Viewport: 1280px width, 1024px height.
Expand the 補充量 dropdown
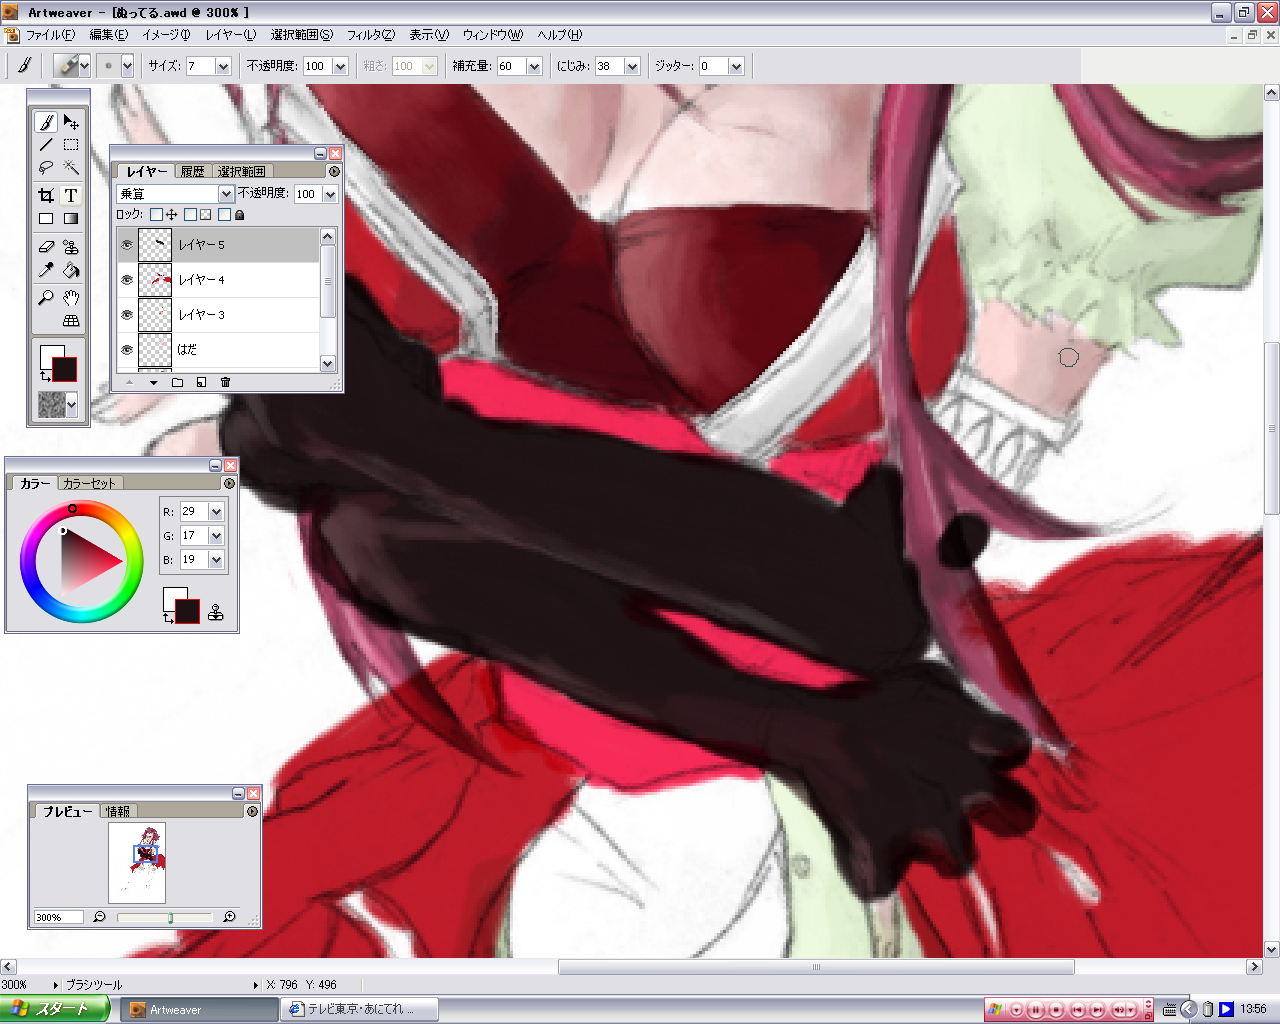pos(534,66)
